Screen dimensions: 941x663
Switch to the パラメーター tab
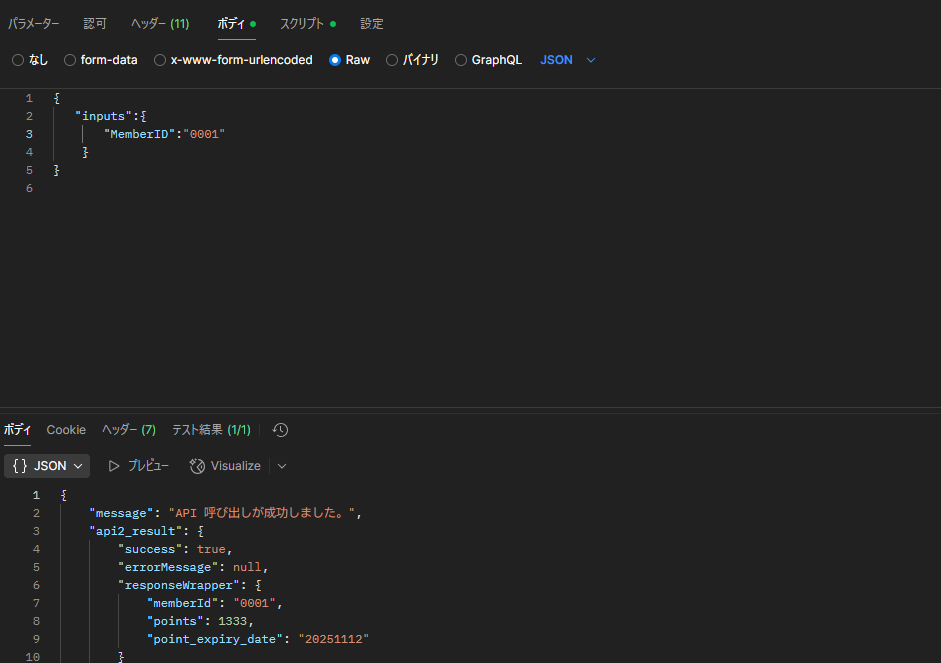[x=34, y=23]
